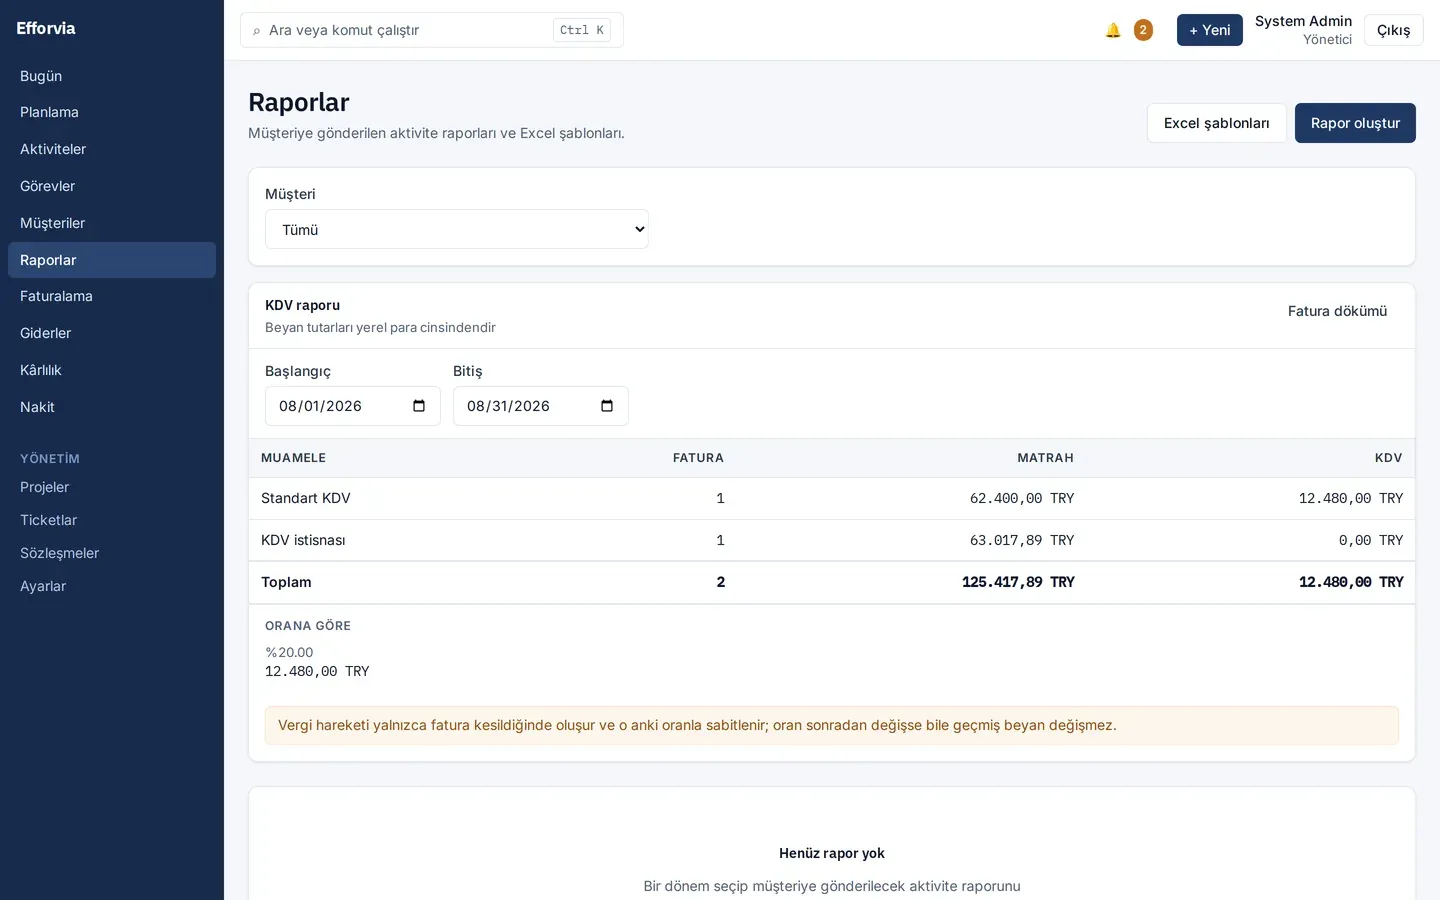Click the MATRAH column header

[x=1045, y=458]
